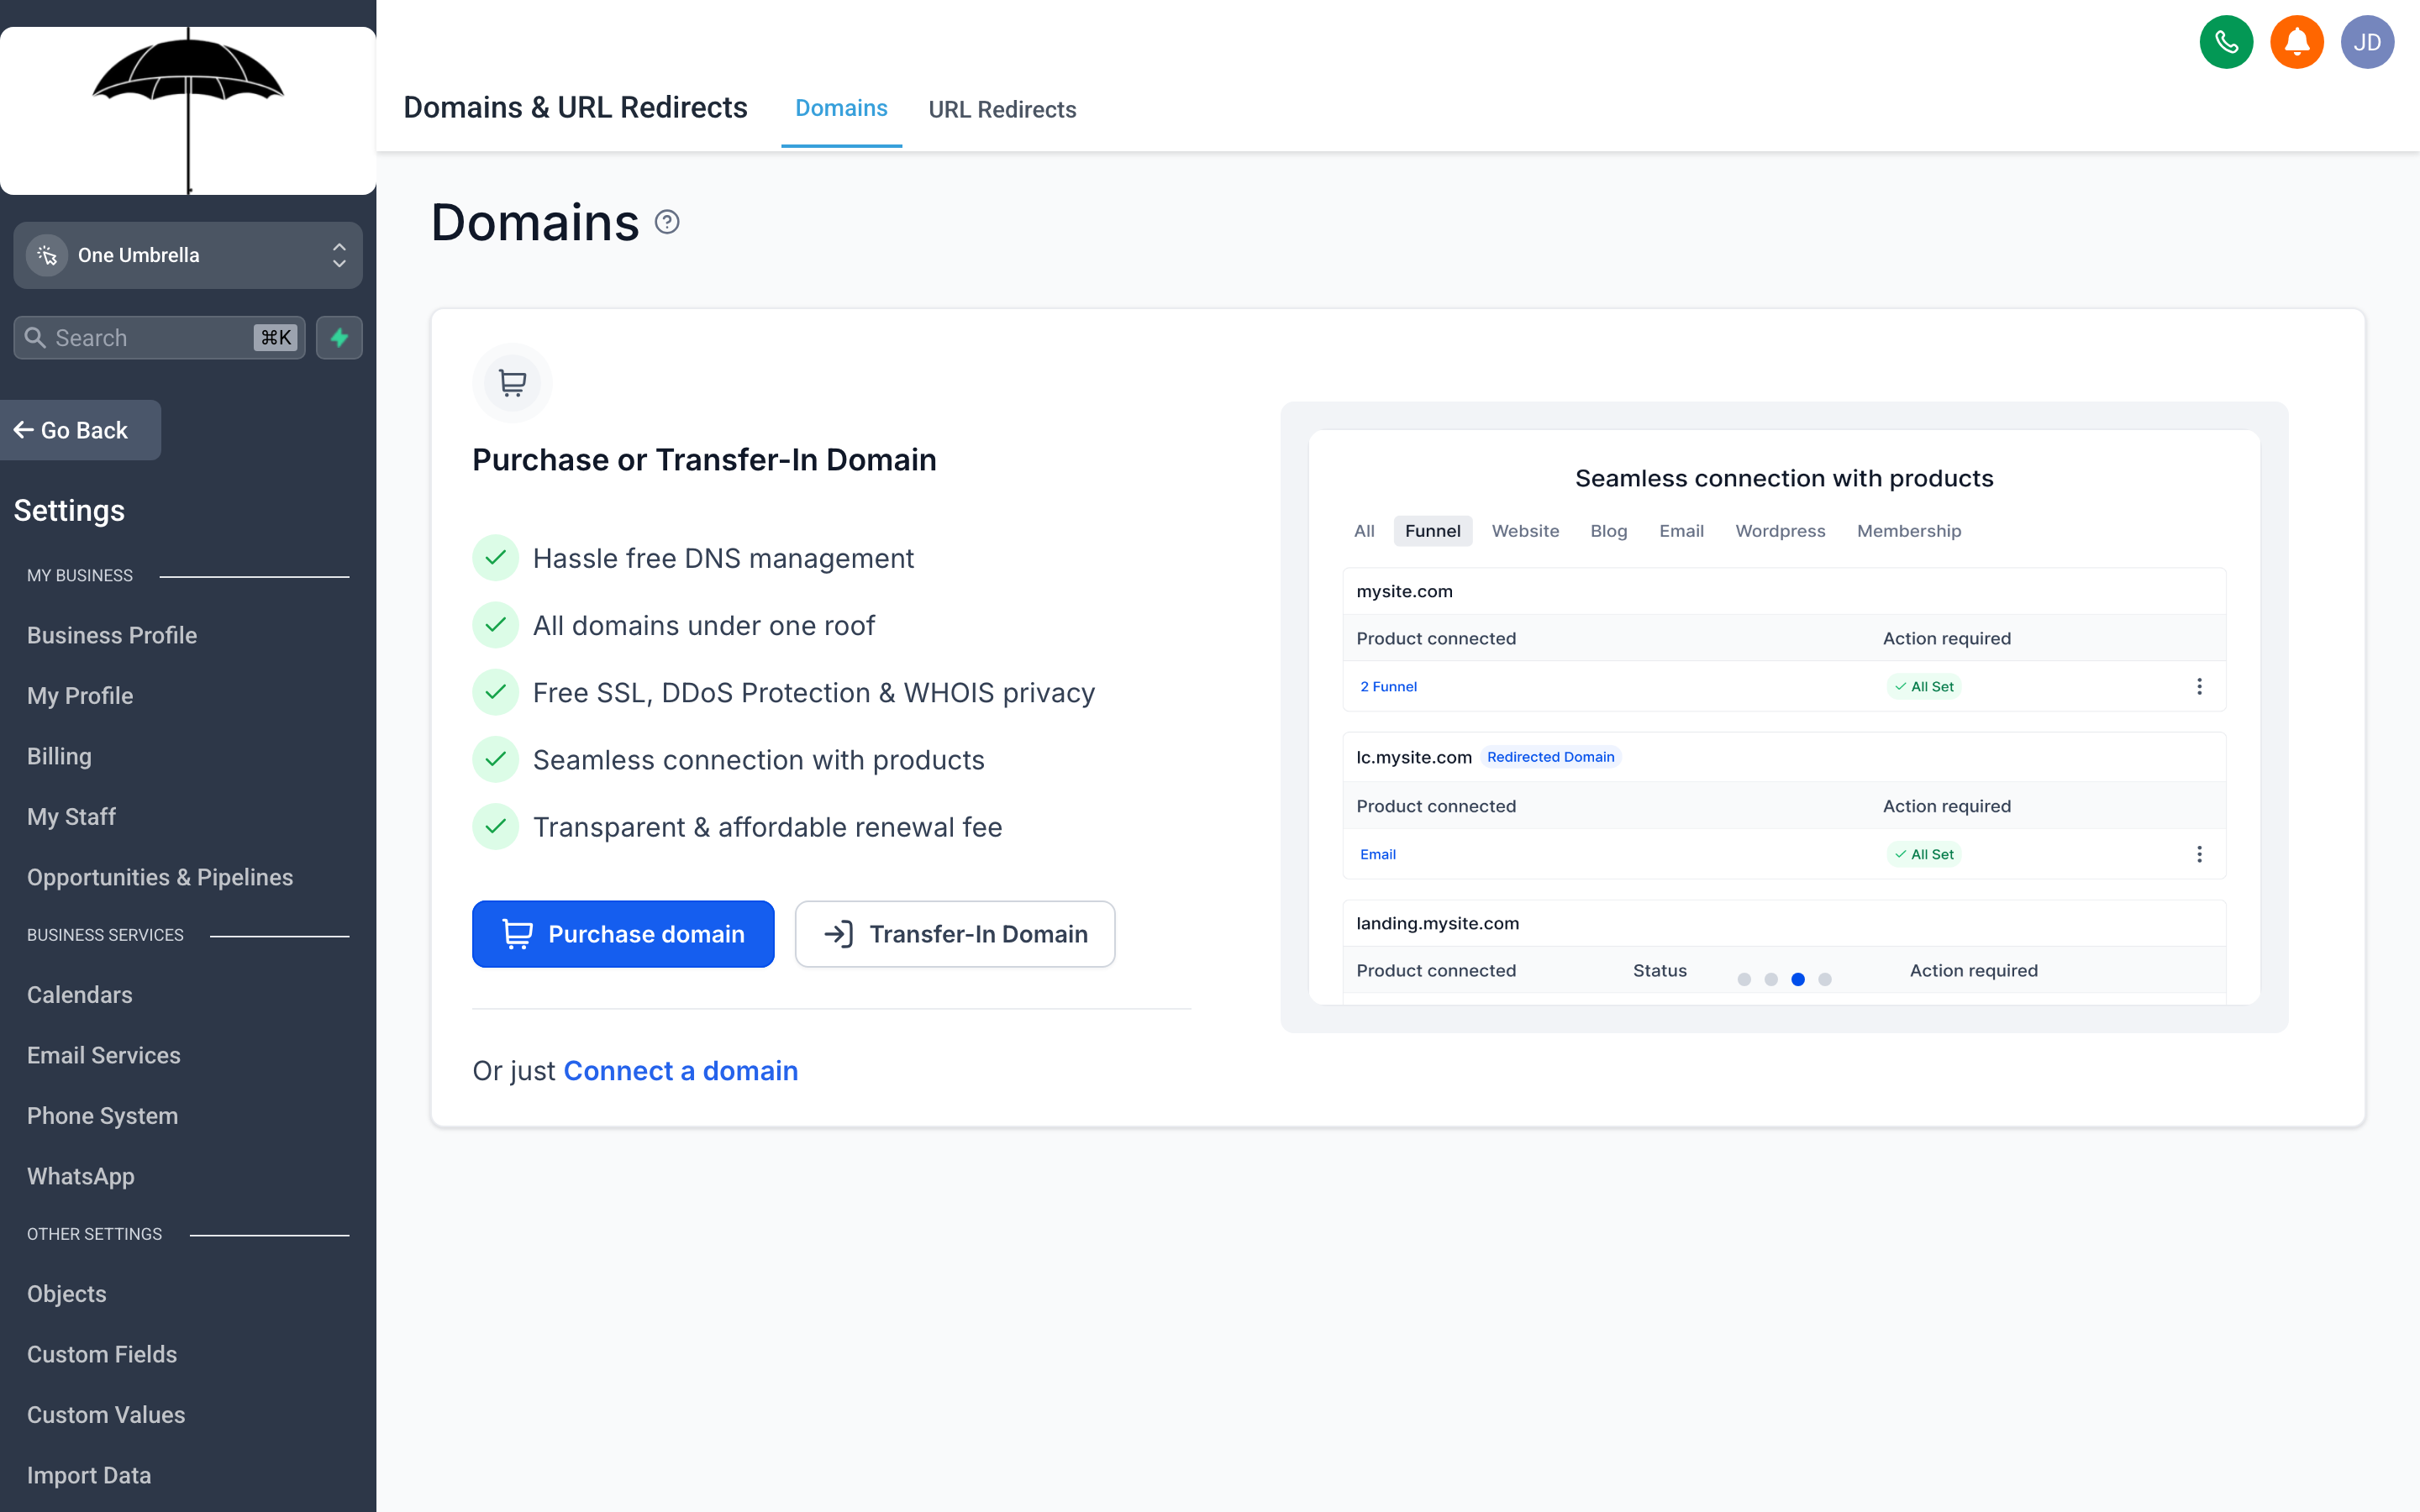This screenshot has height=1512, width=2420.
Task: Open three-dot menu for lc.mysite.com row
Action: 2199,854
